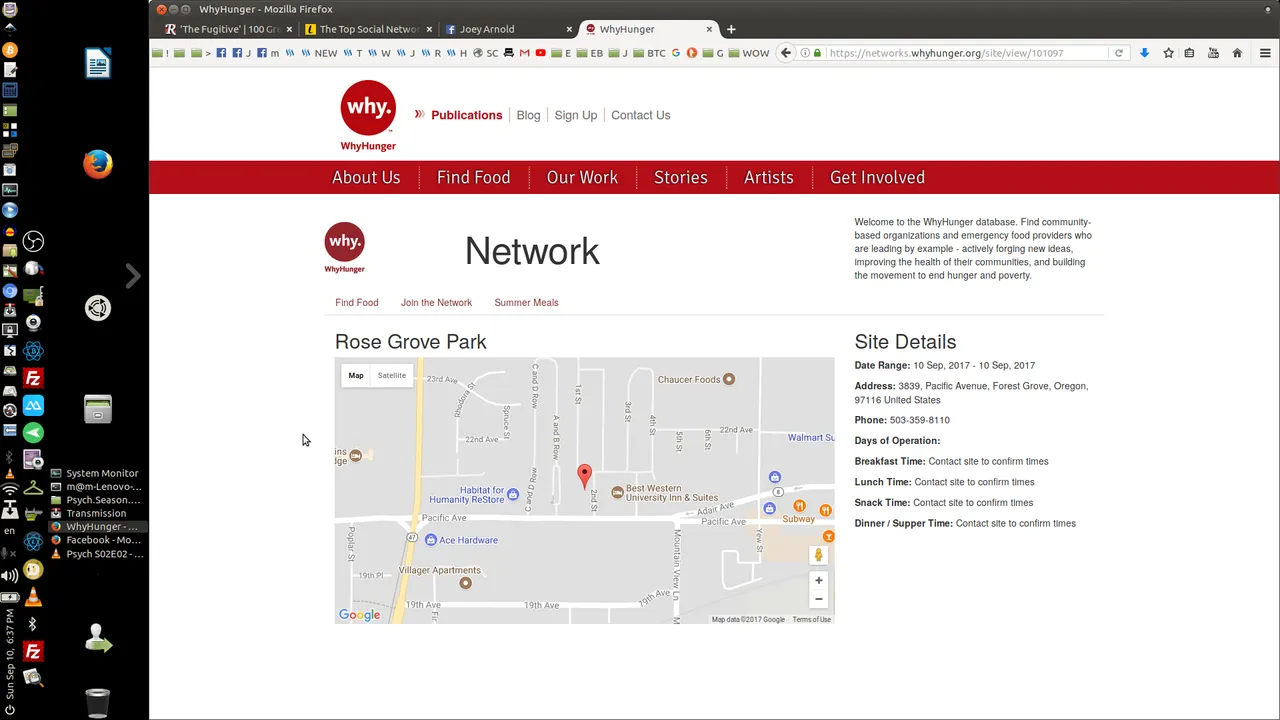Open Stories in navigation bar
Screen dimensions: 1280x720
(x=680, y=177)
